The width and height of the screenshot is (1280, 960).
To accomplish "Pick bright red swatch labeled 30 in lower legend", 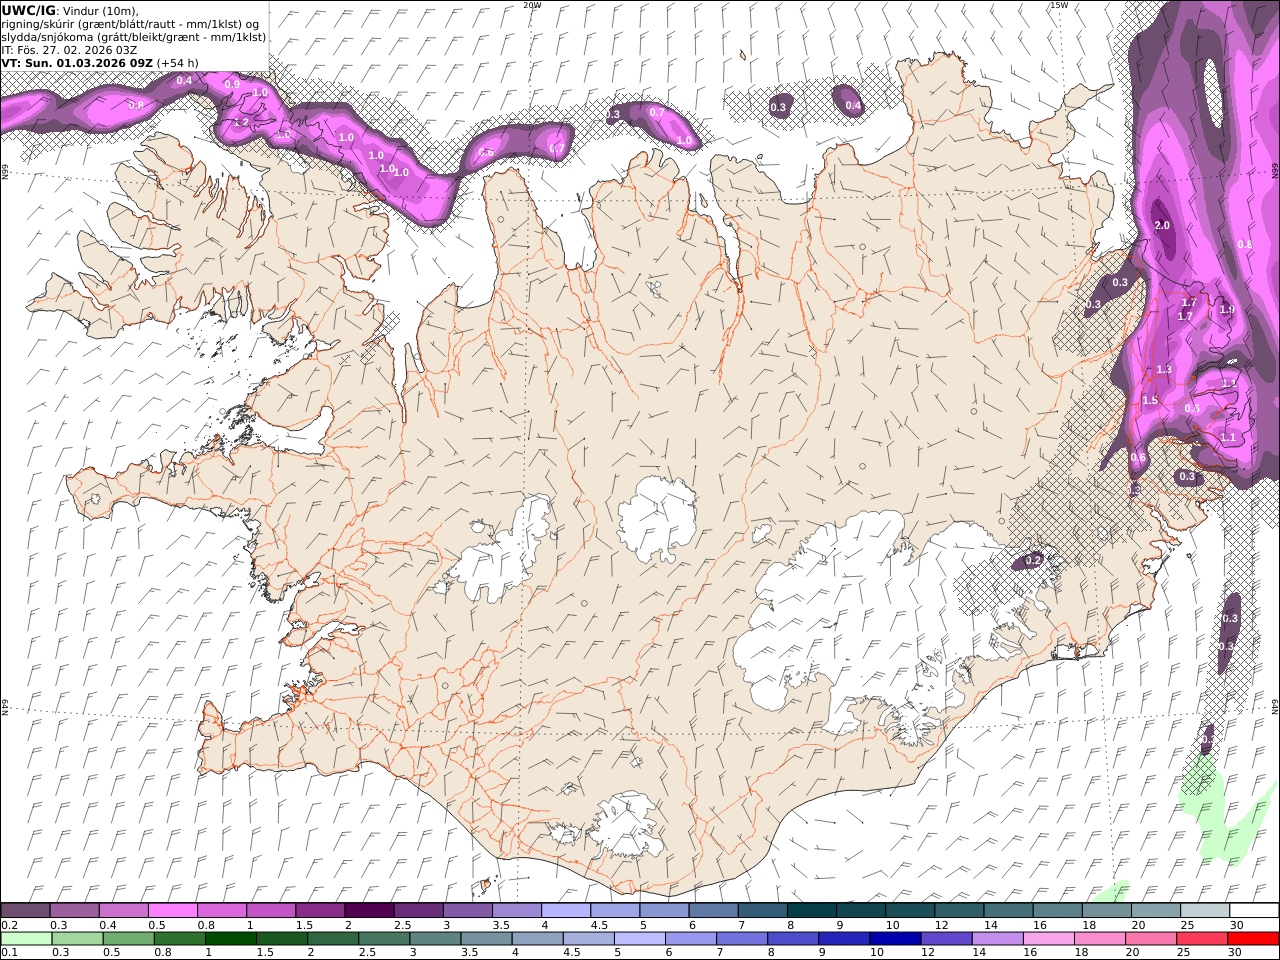I will point(1253,938).
